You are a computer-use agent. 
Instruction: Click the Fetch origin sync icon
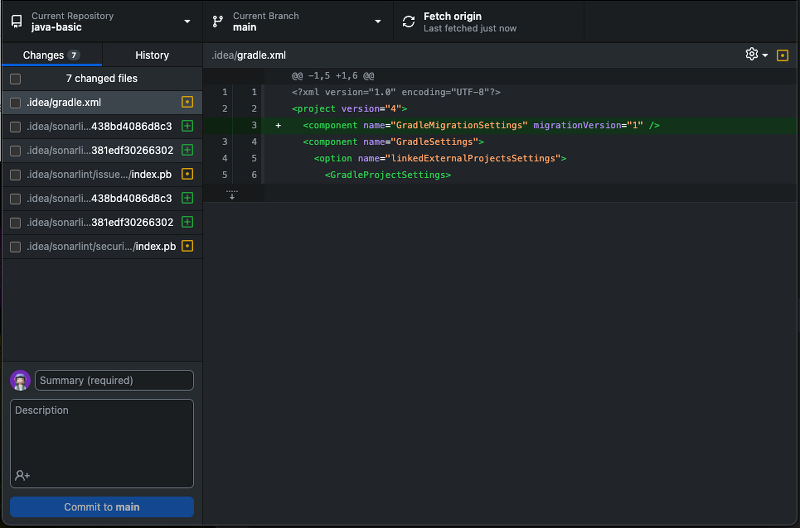click(409, 22)
